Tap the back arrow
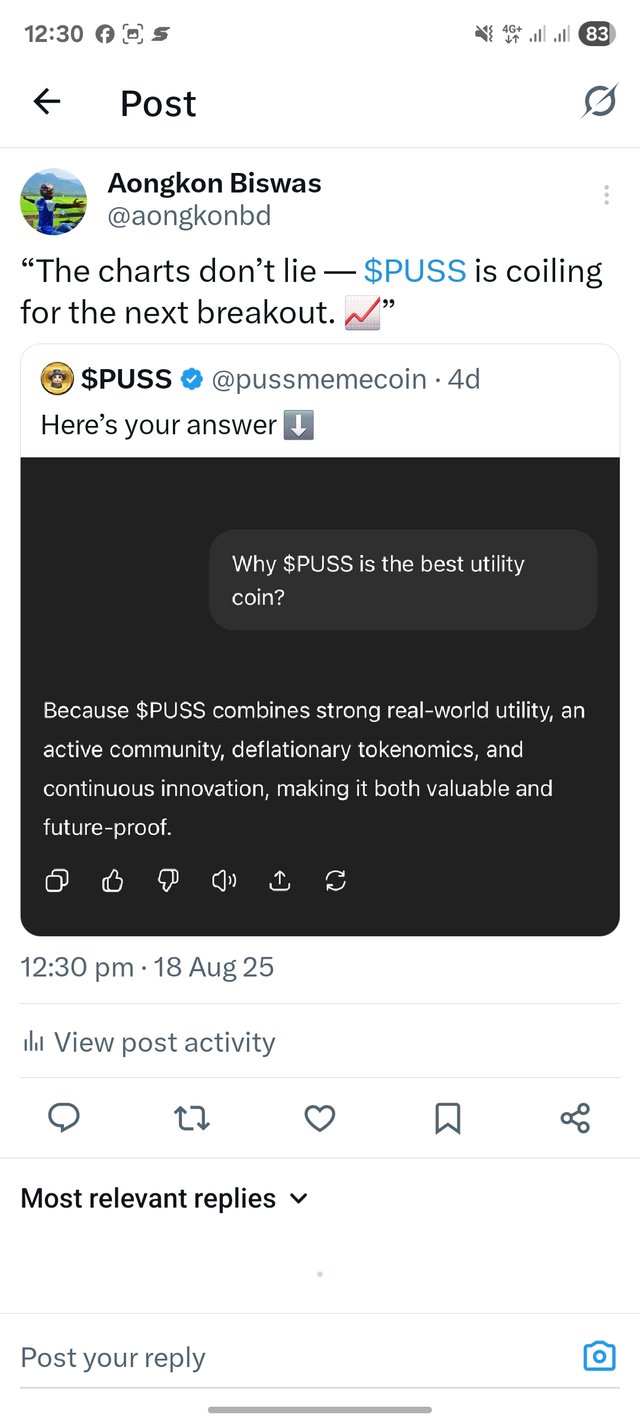Screen dimensions: 640x1422 [x=47, y=101]
